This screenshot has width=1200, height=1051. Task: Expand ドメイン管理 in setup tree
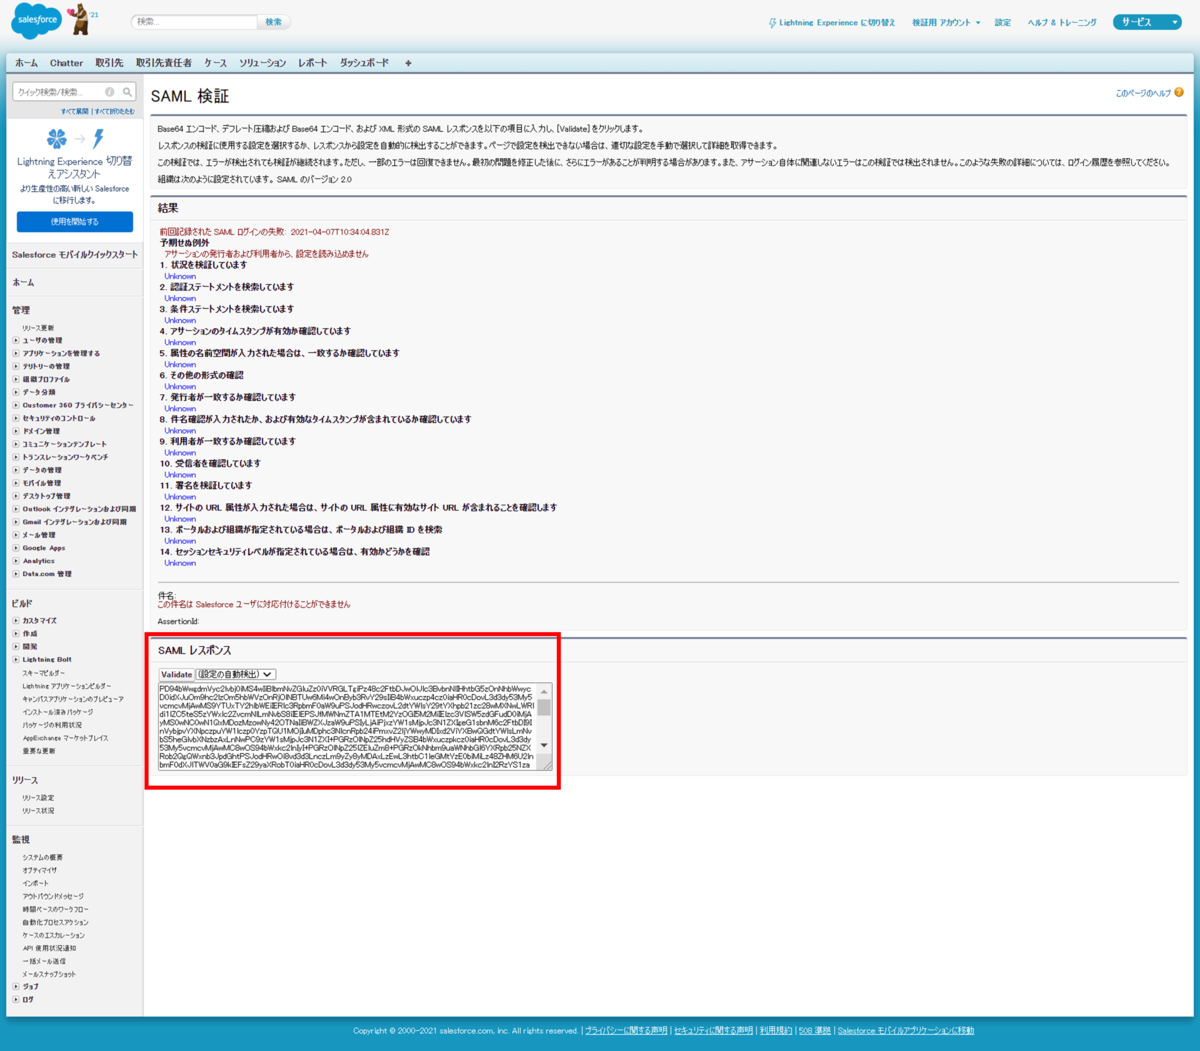[x=16, y=431]
